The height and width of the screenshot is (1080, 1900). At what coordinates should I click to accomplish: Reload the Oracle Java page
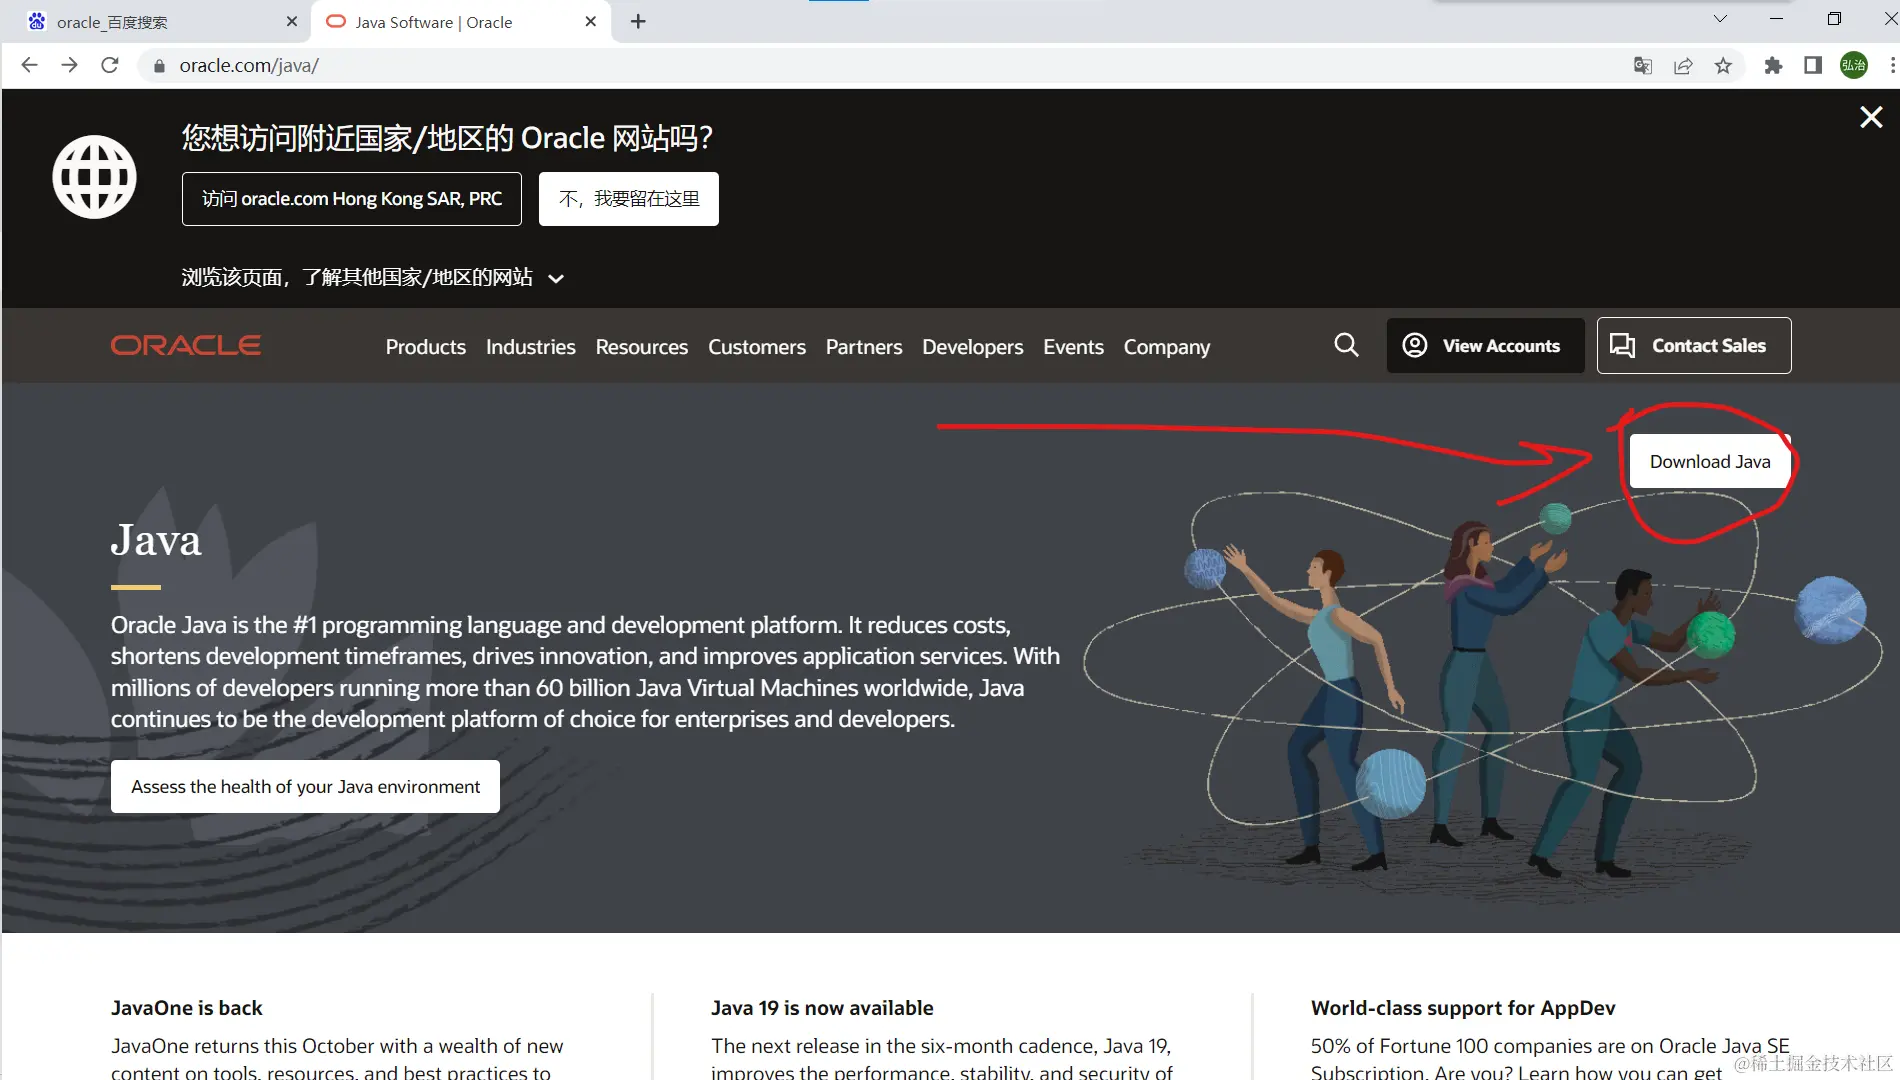coord(110,65)
